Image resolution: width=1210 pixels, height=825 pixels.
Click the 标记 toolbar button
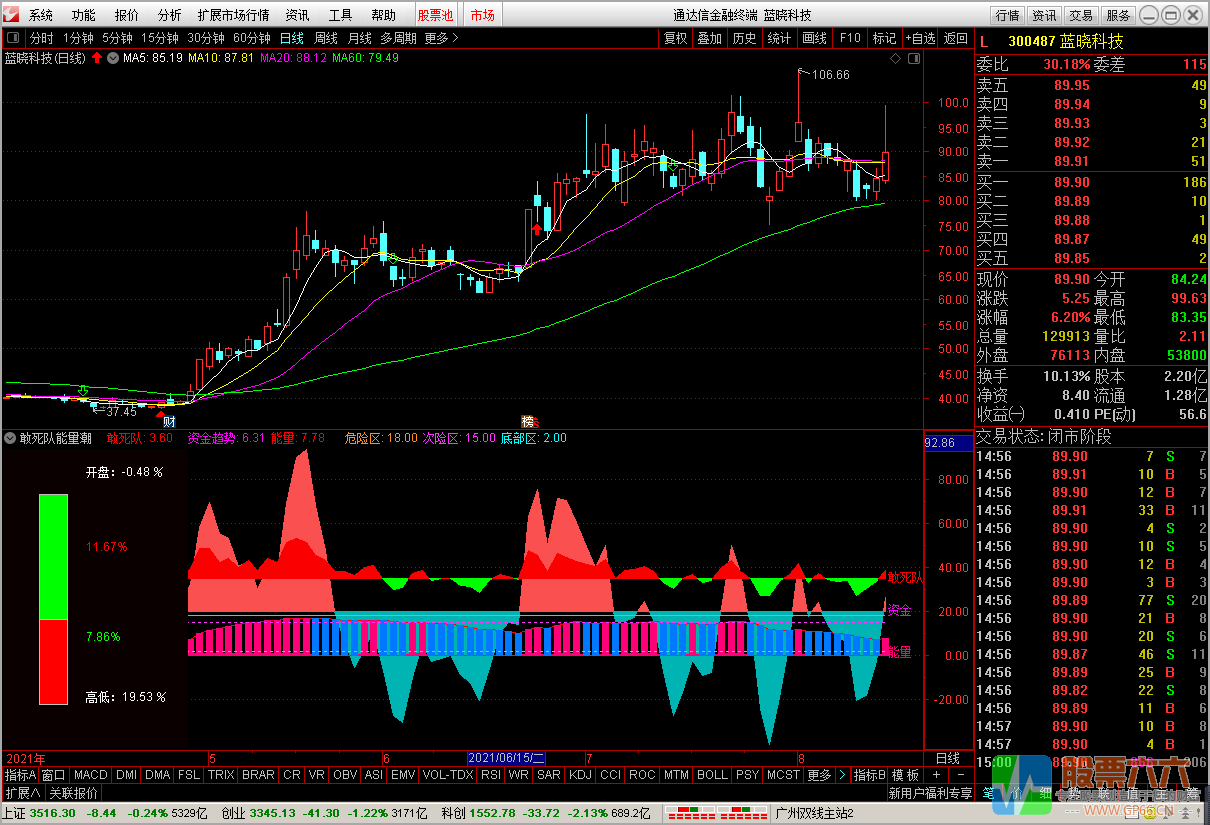pyautogui.click(x=884, y=38)
